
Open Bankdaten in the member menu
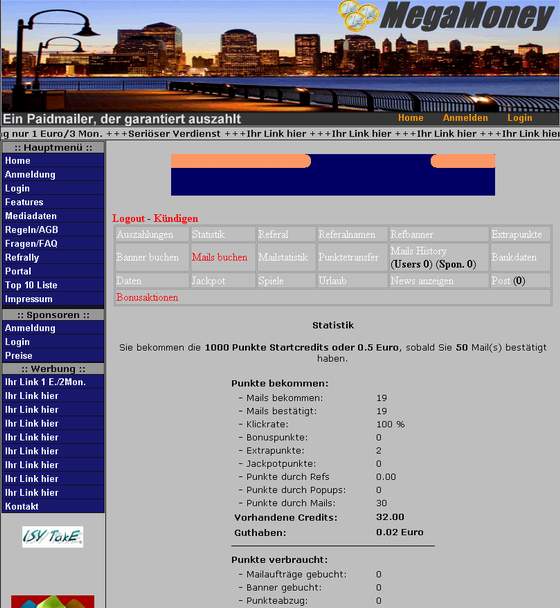click(514, 257)
